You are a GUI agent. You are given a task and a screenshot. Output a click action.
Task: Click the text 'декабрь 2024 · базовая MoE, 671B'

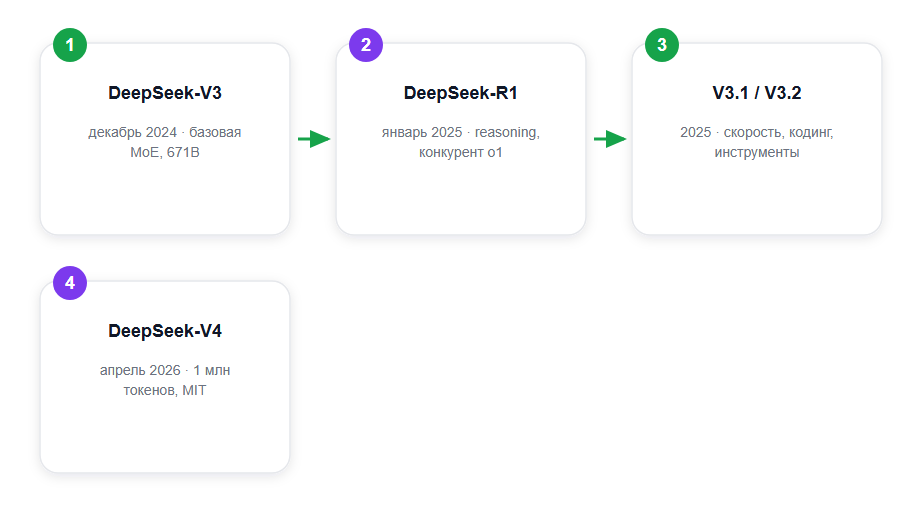tap(165, 142)
